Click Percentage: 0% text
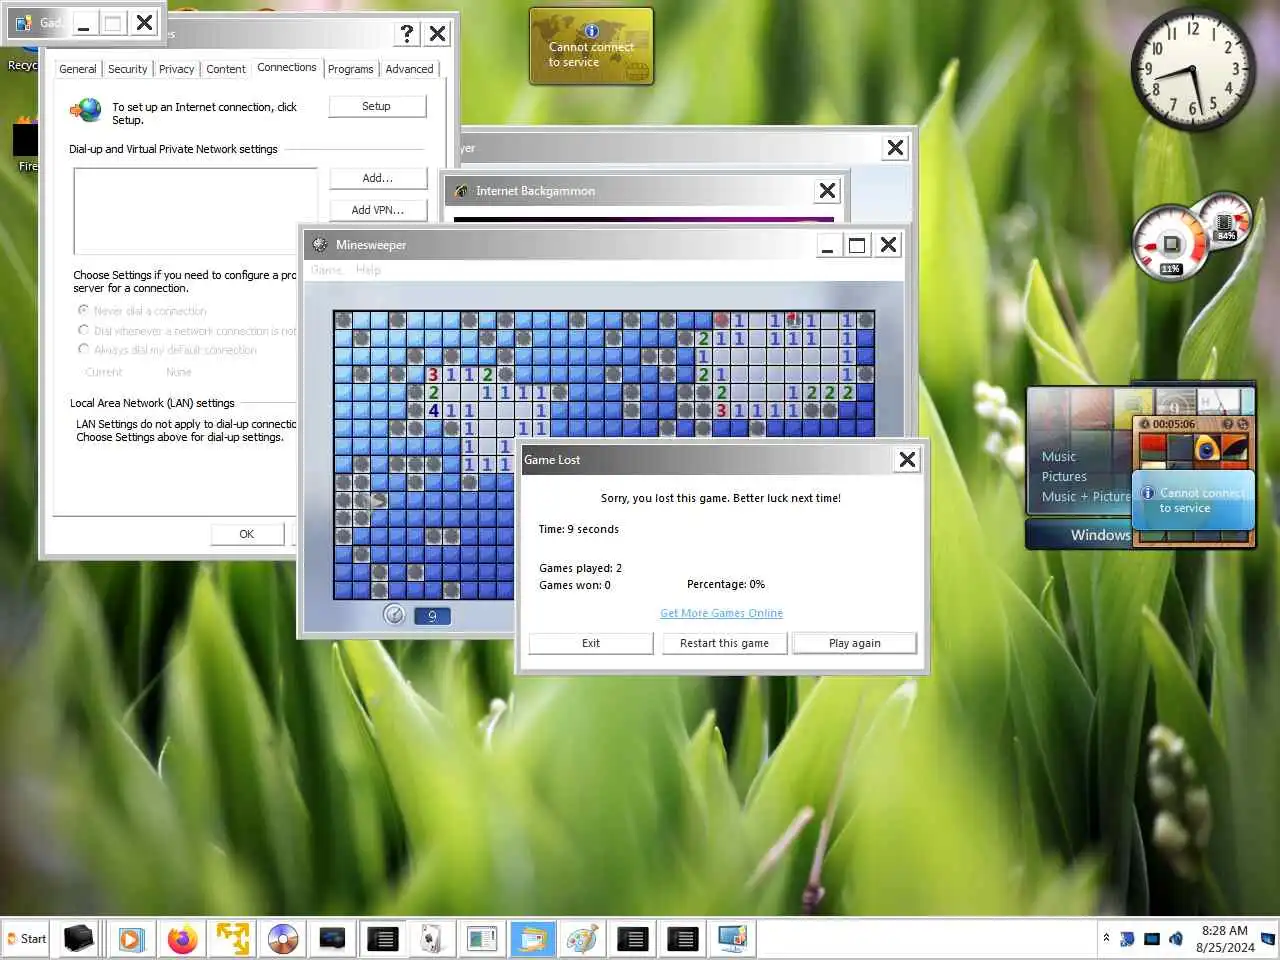The width and height of the screenshot is (1280, 960). click(x=726, y=584)
